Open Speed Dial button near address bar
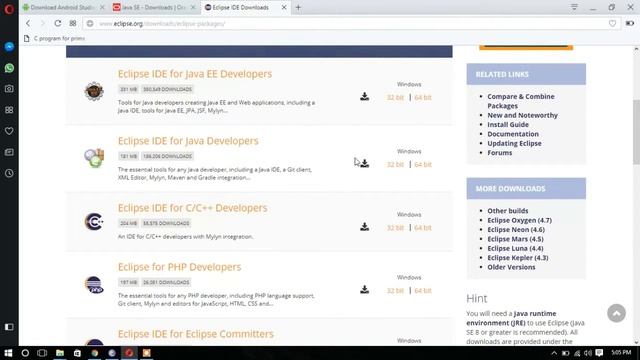 73,23
